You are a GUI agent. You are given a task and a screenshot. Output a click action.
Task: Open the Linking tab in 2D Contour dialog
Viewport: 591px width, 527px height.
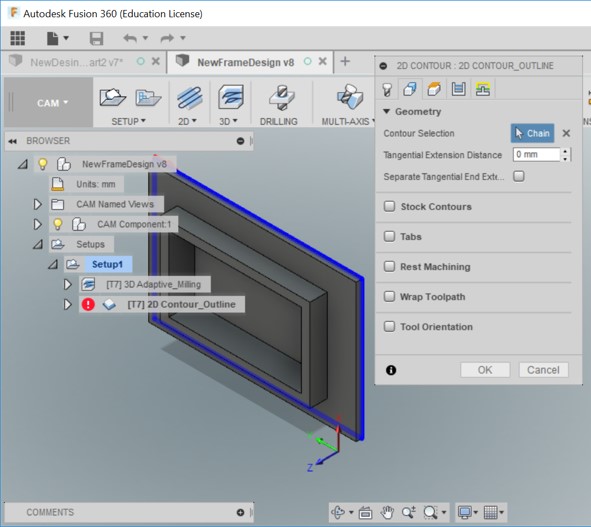pos(483,89)
